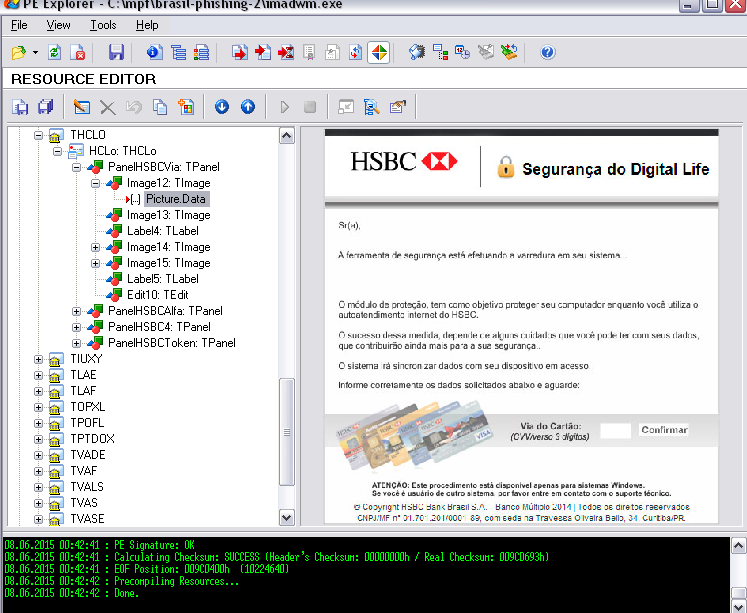Screen dimensions: 747x613
Task: Click the Save Resource icon in editor toolbar
Action: pyautogui.click(x=20, y=107)
